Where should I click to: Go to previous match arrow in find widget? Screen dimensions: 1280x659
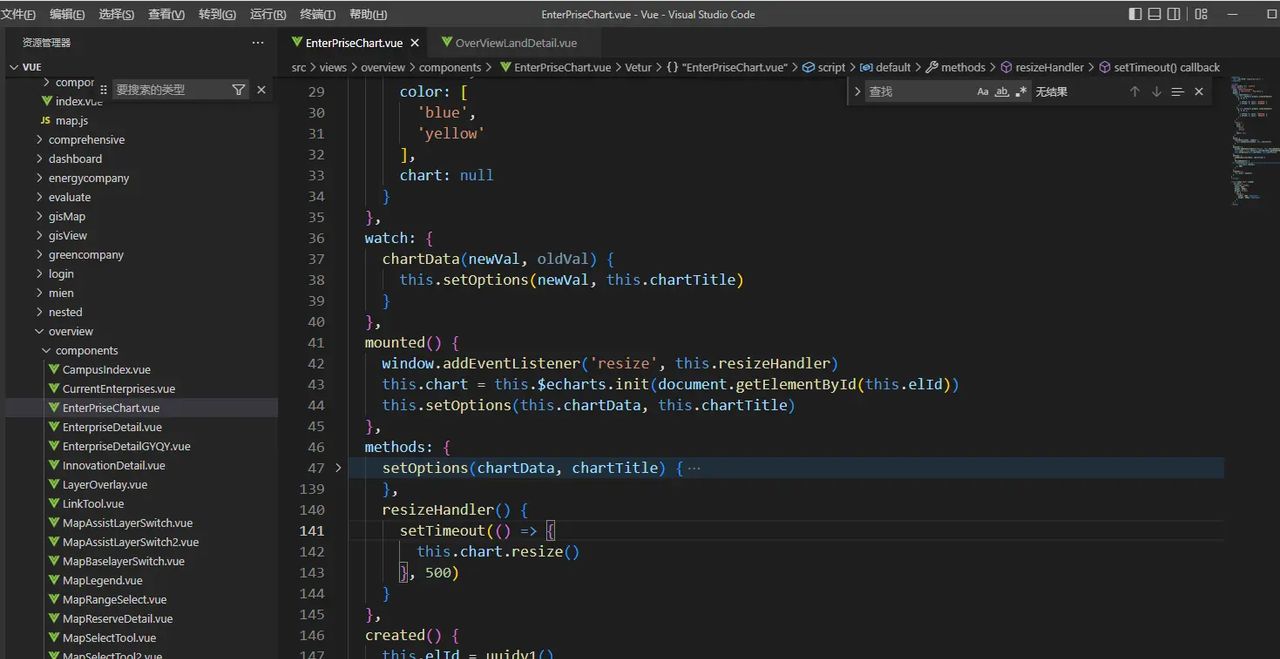pos(1134,91)
